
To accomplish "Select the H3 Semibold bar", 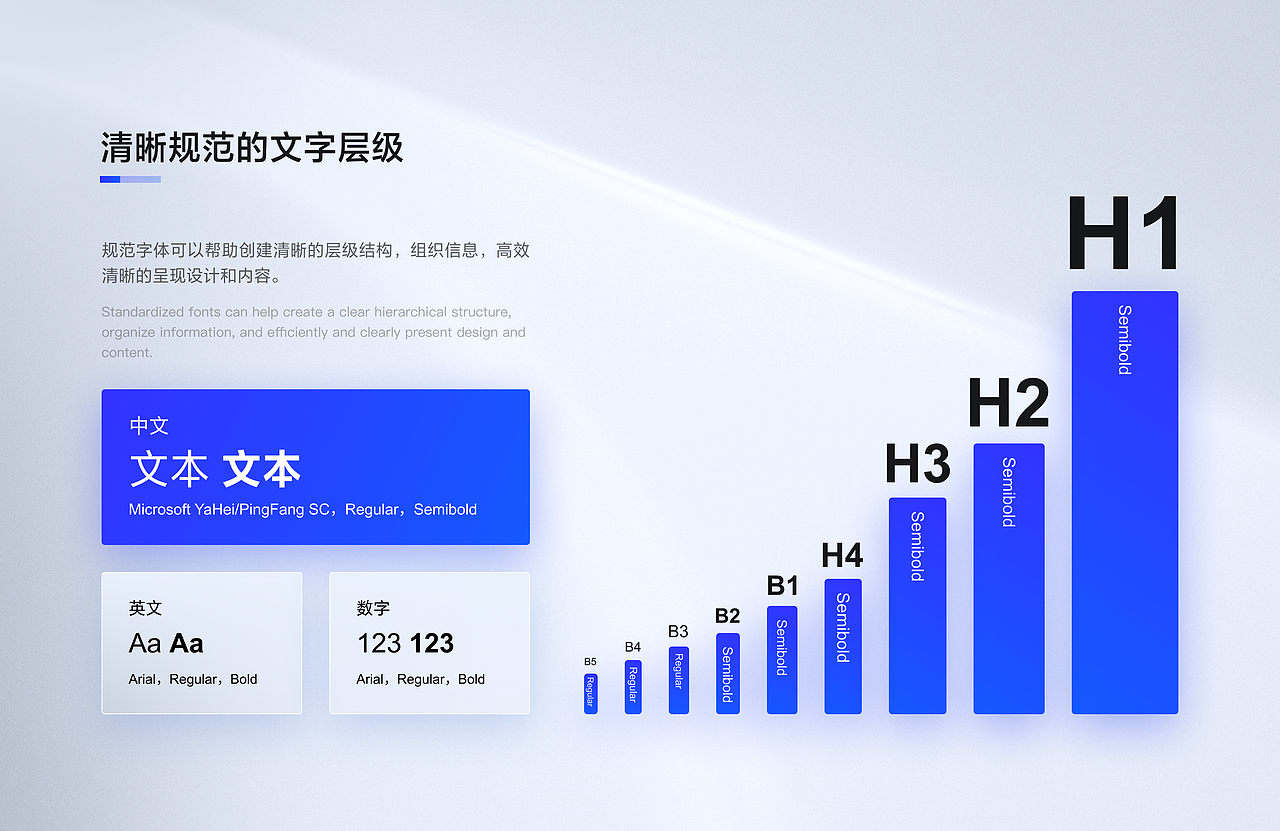I will pos(917,605).
